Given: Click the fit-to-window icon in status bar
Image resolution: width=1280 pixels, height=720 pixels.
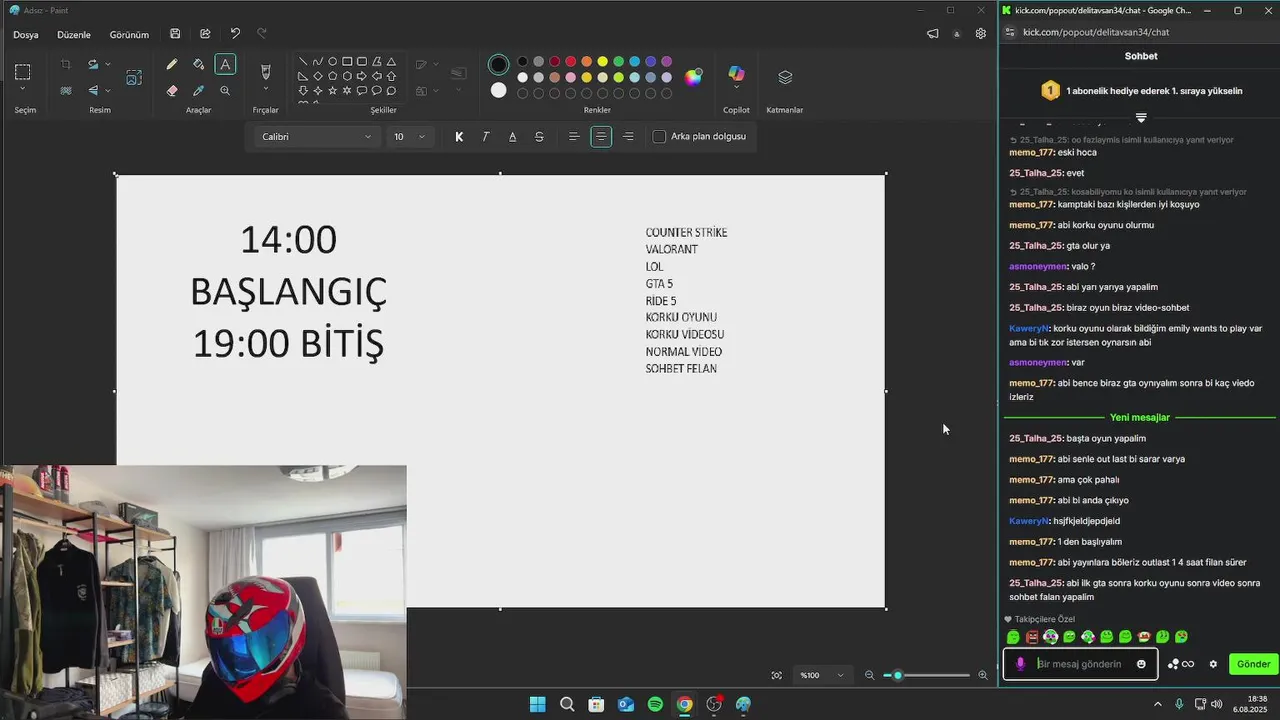Looking at the screenshot, I should click(x=776, y=675).
